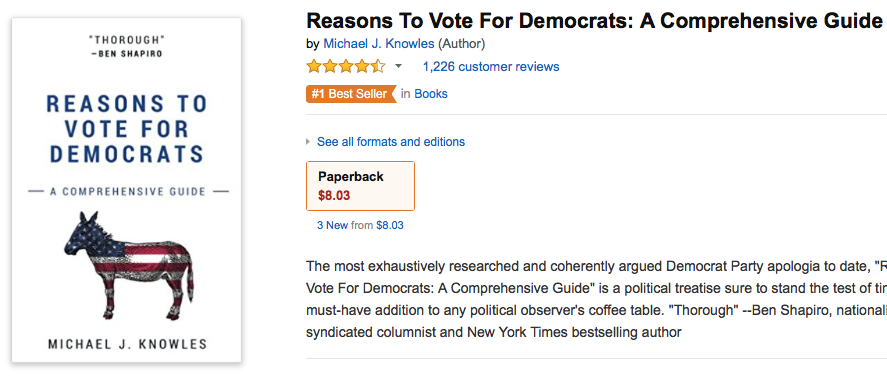This screenshot has width=887, height=376.
Task: Open See all formats and editions
Action: 391,141
